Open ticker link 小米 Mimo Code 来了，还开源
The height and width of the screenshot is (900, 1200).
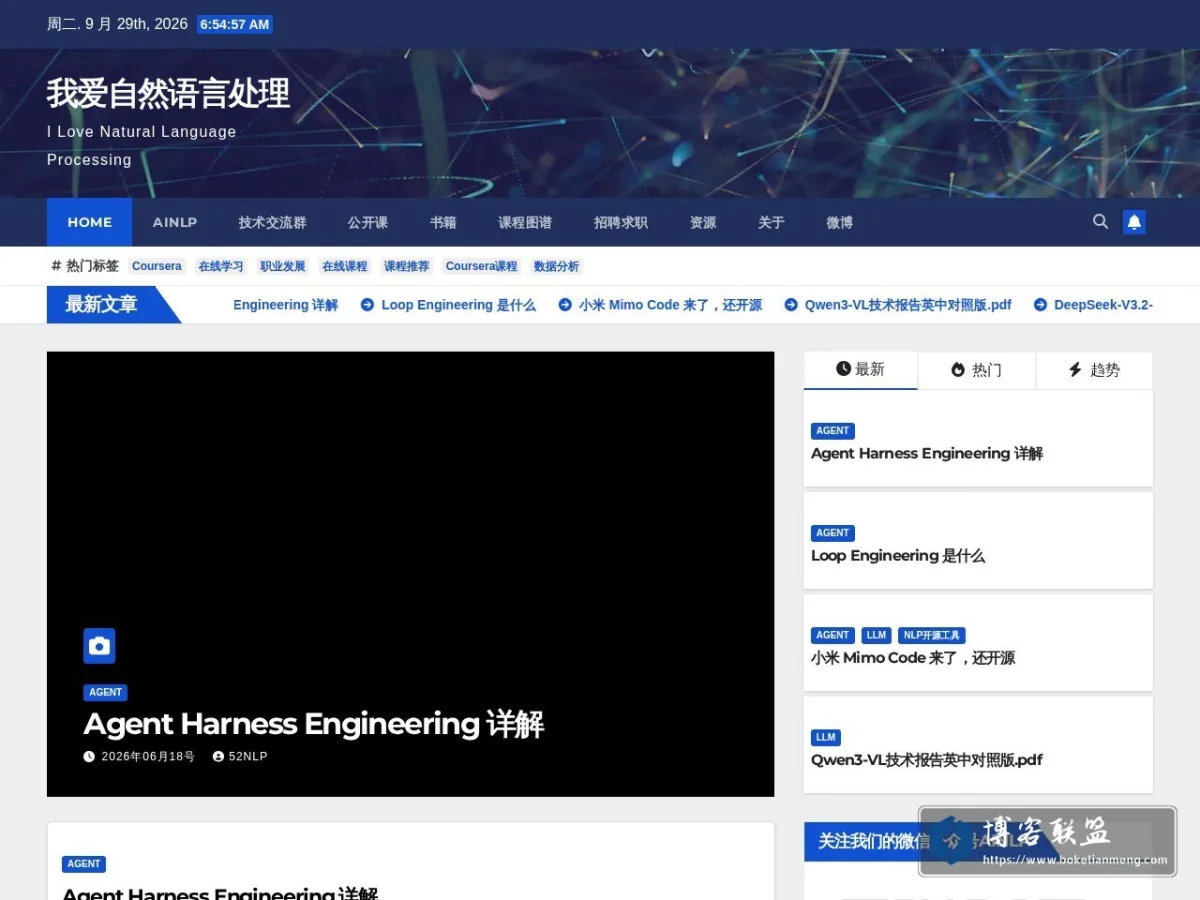tap(671, 305)
